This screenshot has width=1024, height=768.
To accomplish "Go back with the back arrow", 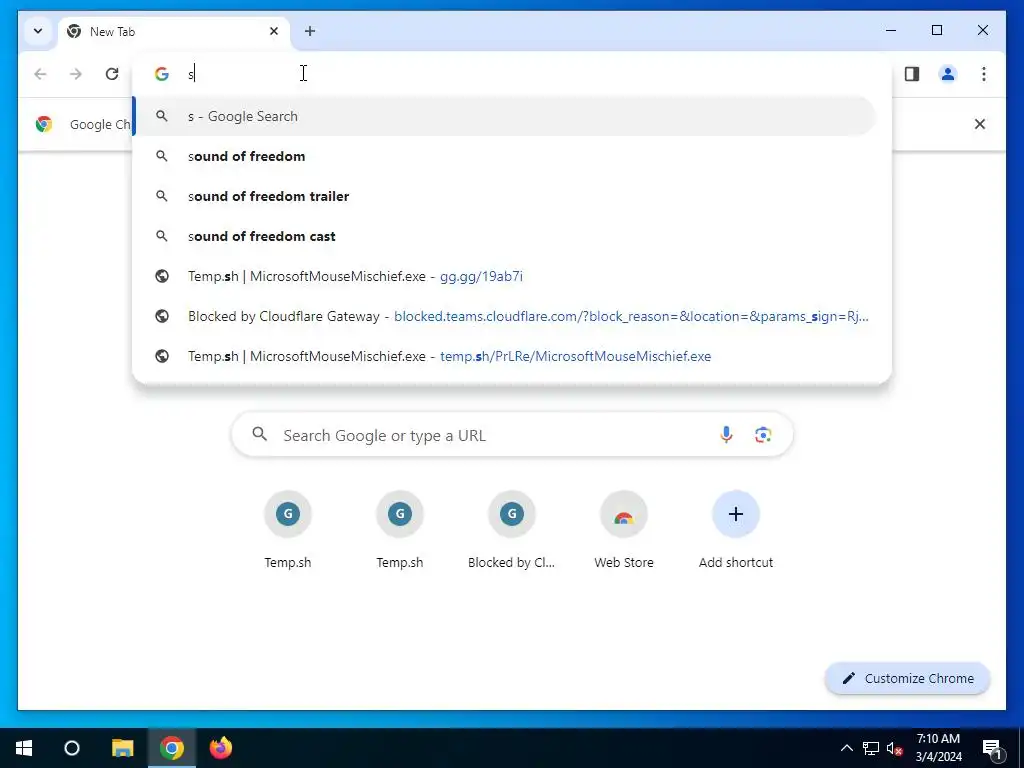I will click(40, 74).
